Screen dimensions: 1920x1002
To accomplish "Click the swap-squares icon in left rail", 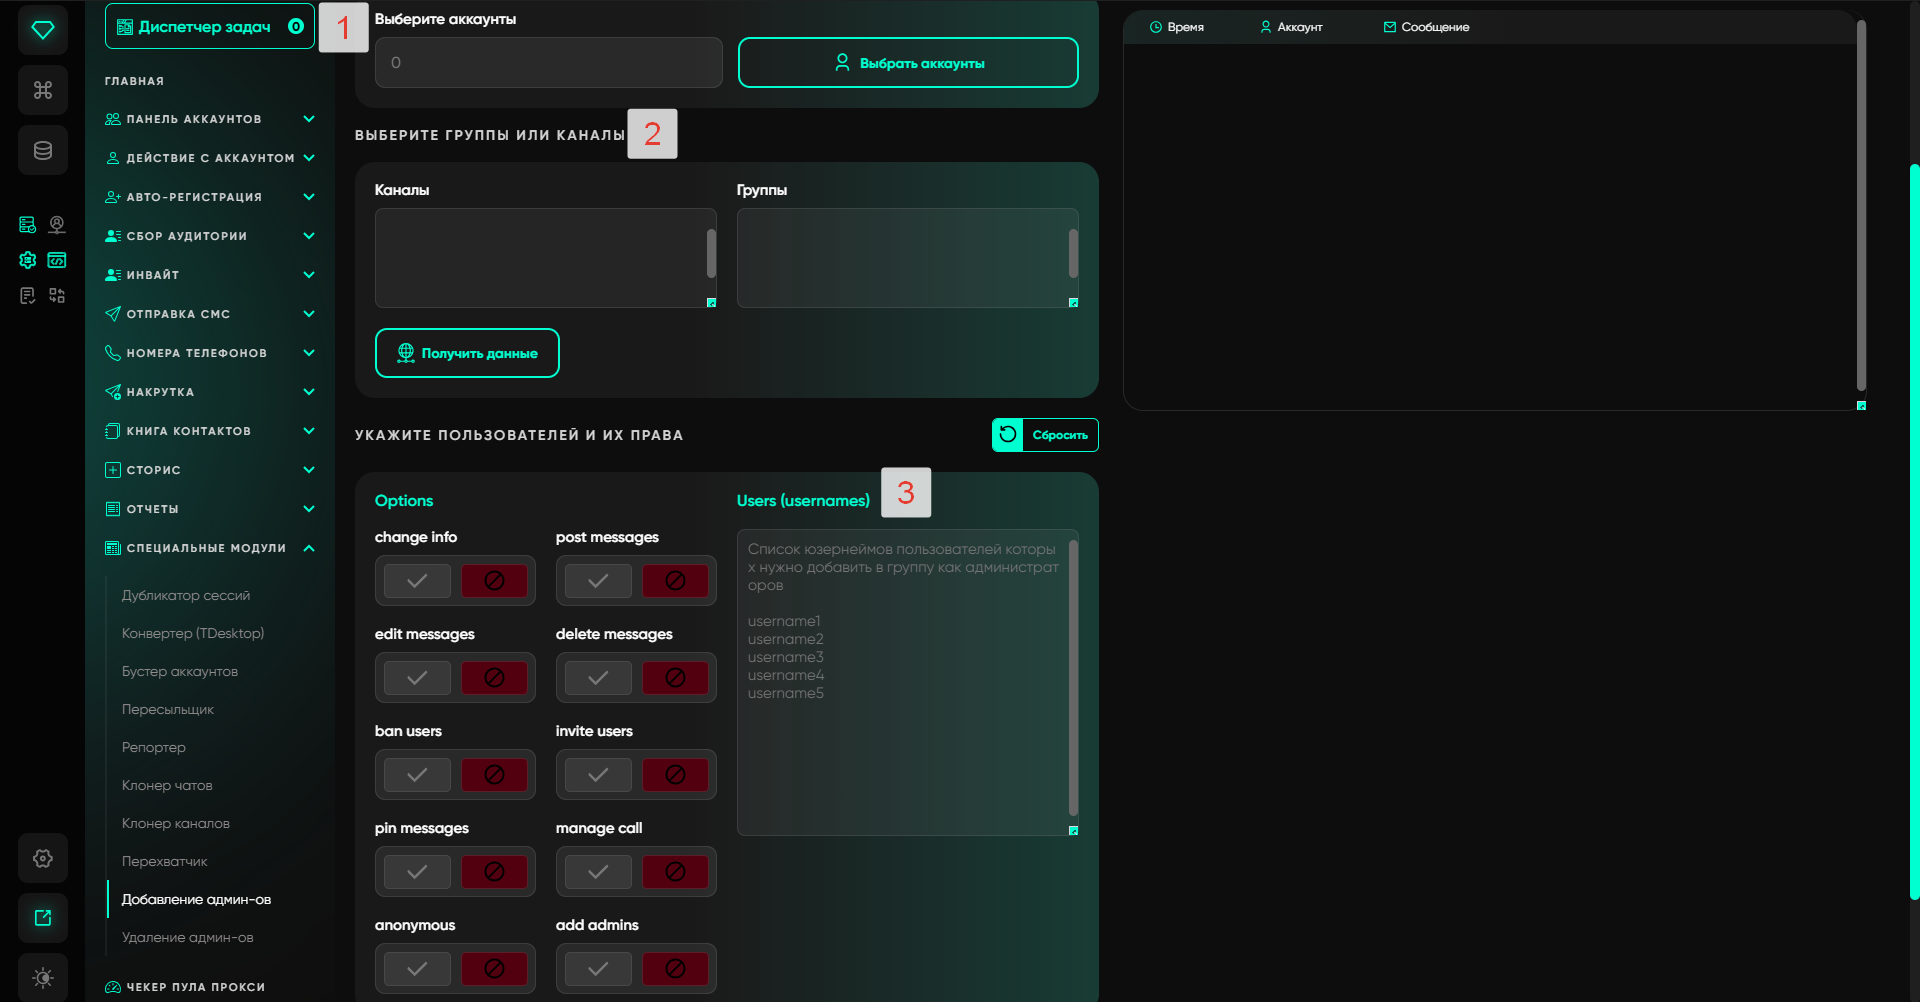I will (57, 295).
